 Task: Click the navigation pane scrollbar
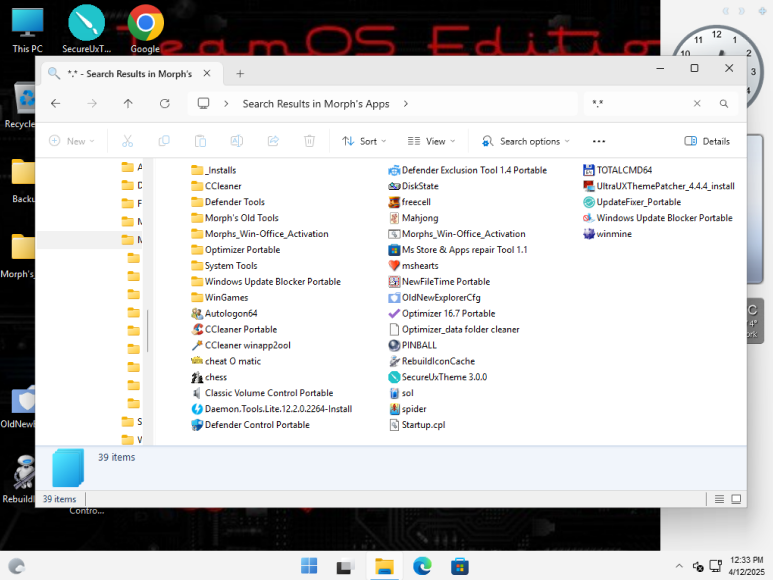click(147, 330)
